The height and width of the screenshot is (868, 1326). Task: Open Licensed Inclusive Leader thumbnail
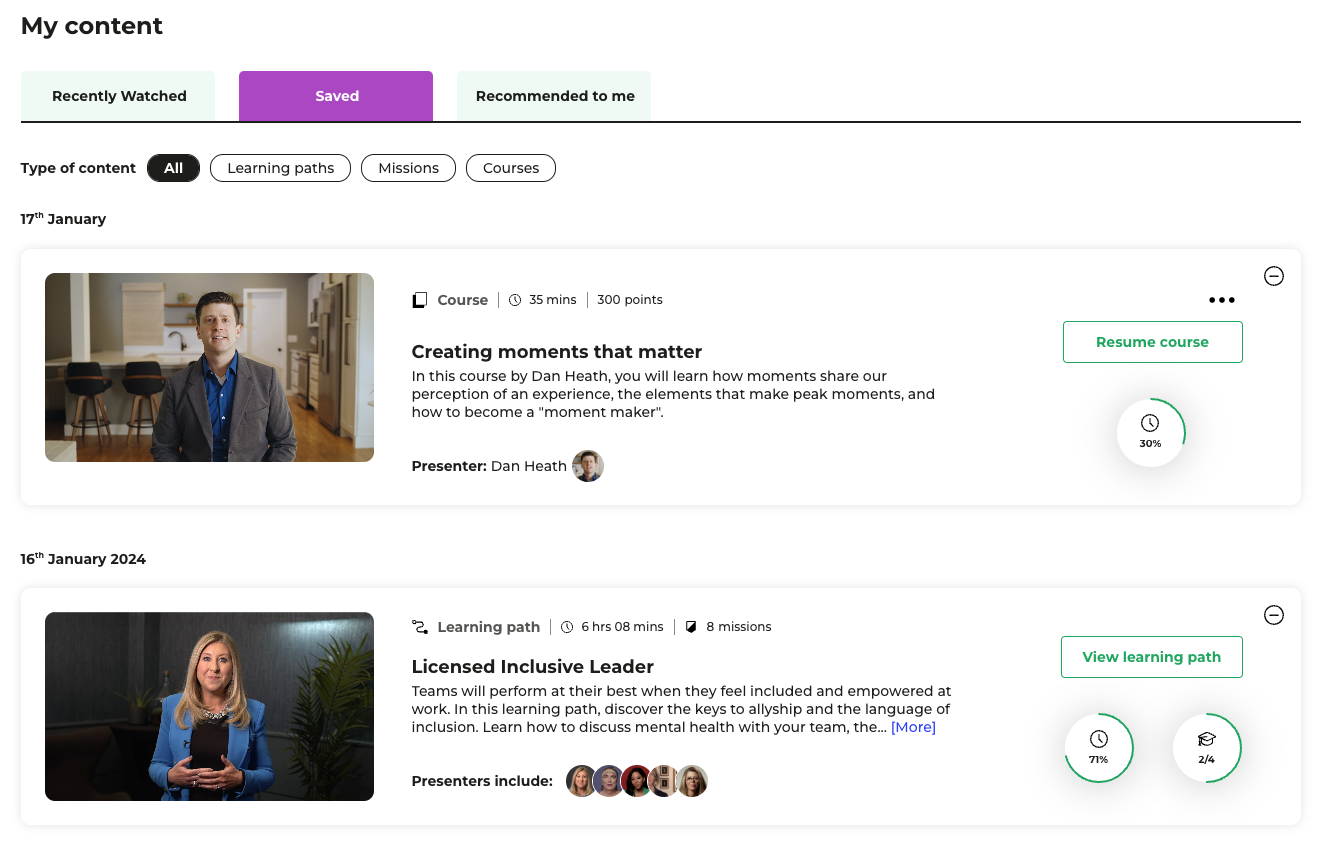click(209, 706)
